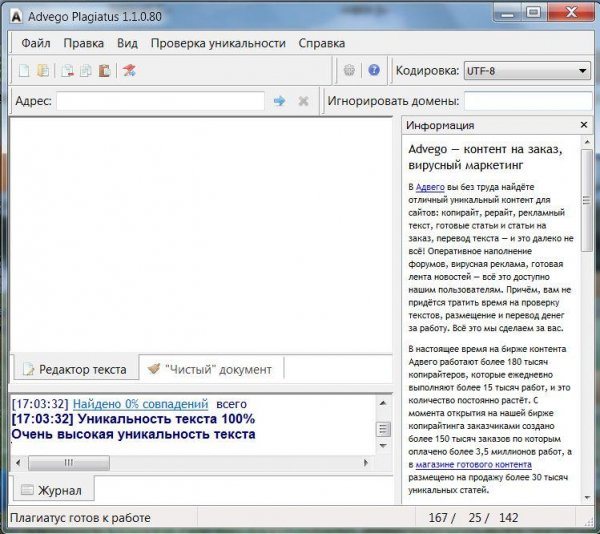Click the Информация panel scroll down arrow
The width and height of the screenshot is (600, 534).
click(587, 498)
